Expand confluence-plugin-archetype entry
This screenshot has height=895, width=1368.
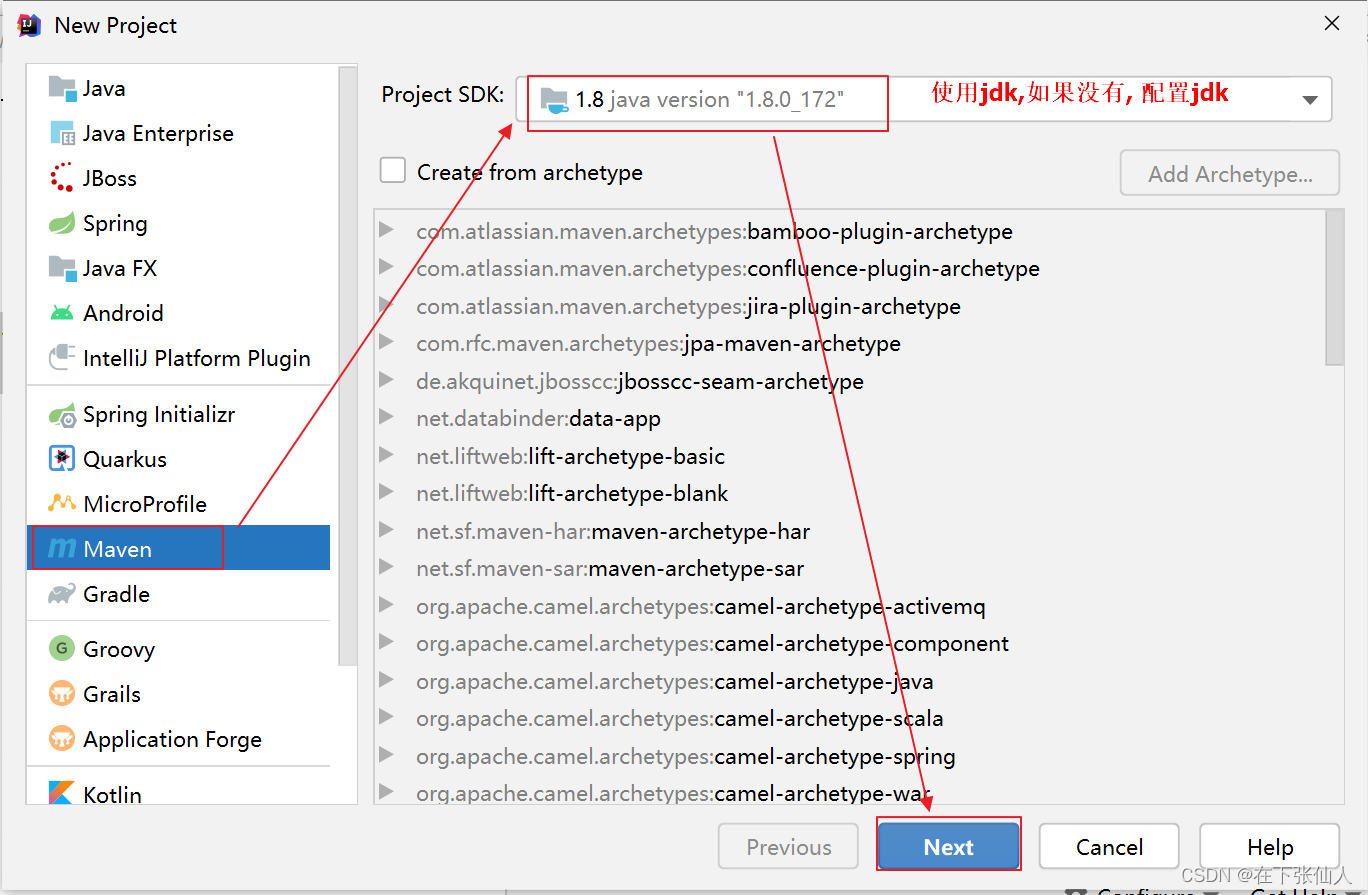tap(387, 267)
